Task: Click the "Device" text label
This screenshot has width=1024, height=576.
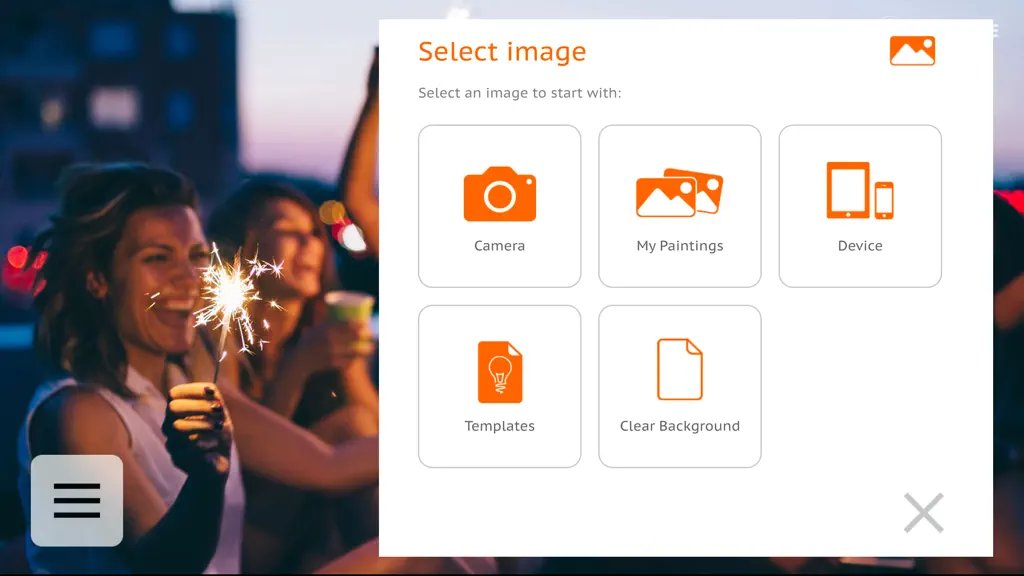Action: tap(860, 246)
